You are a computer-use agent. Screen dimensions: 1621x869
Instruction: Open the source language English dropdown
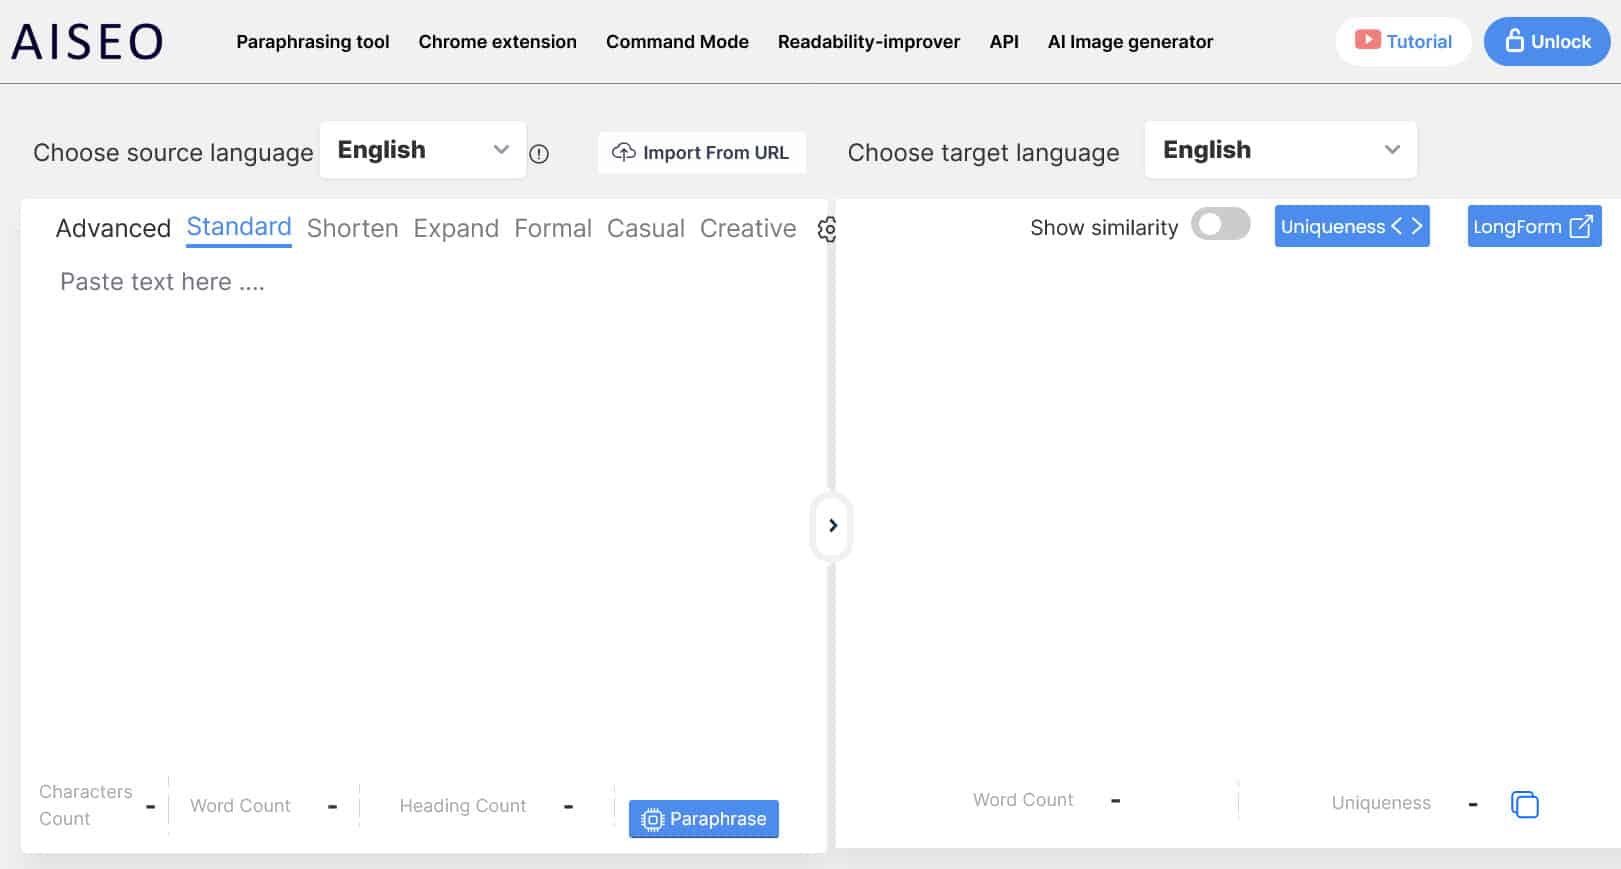[423, 150]
